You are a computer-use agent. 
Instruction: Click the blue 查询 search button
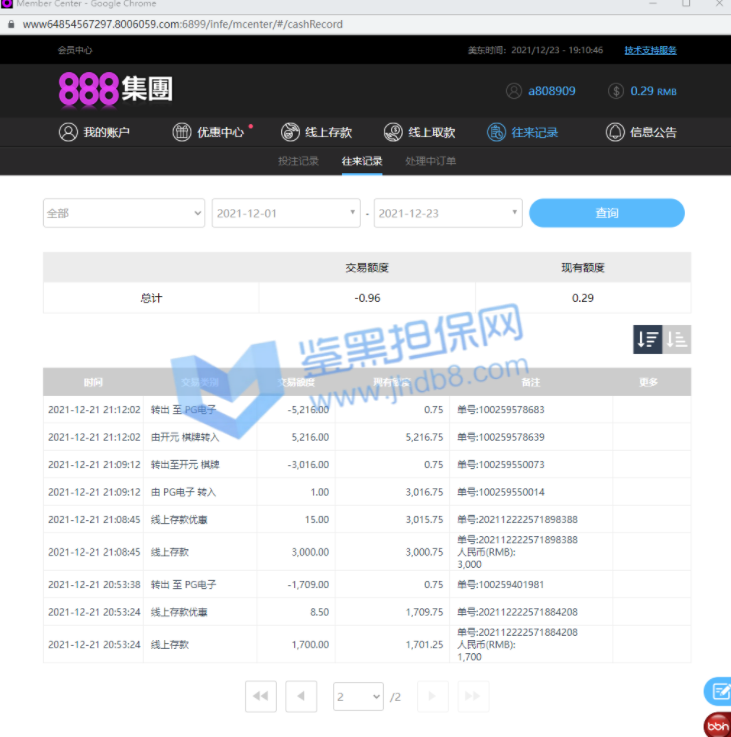pyautogui.click(x=606, y=213)
